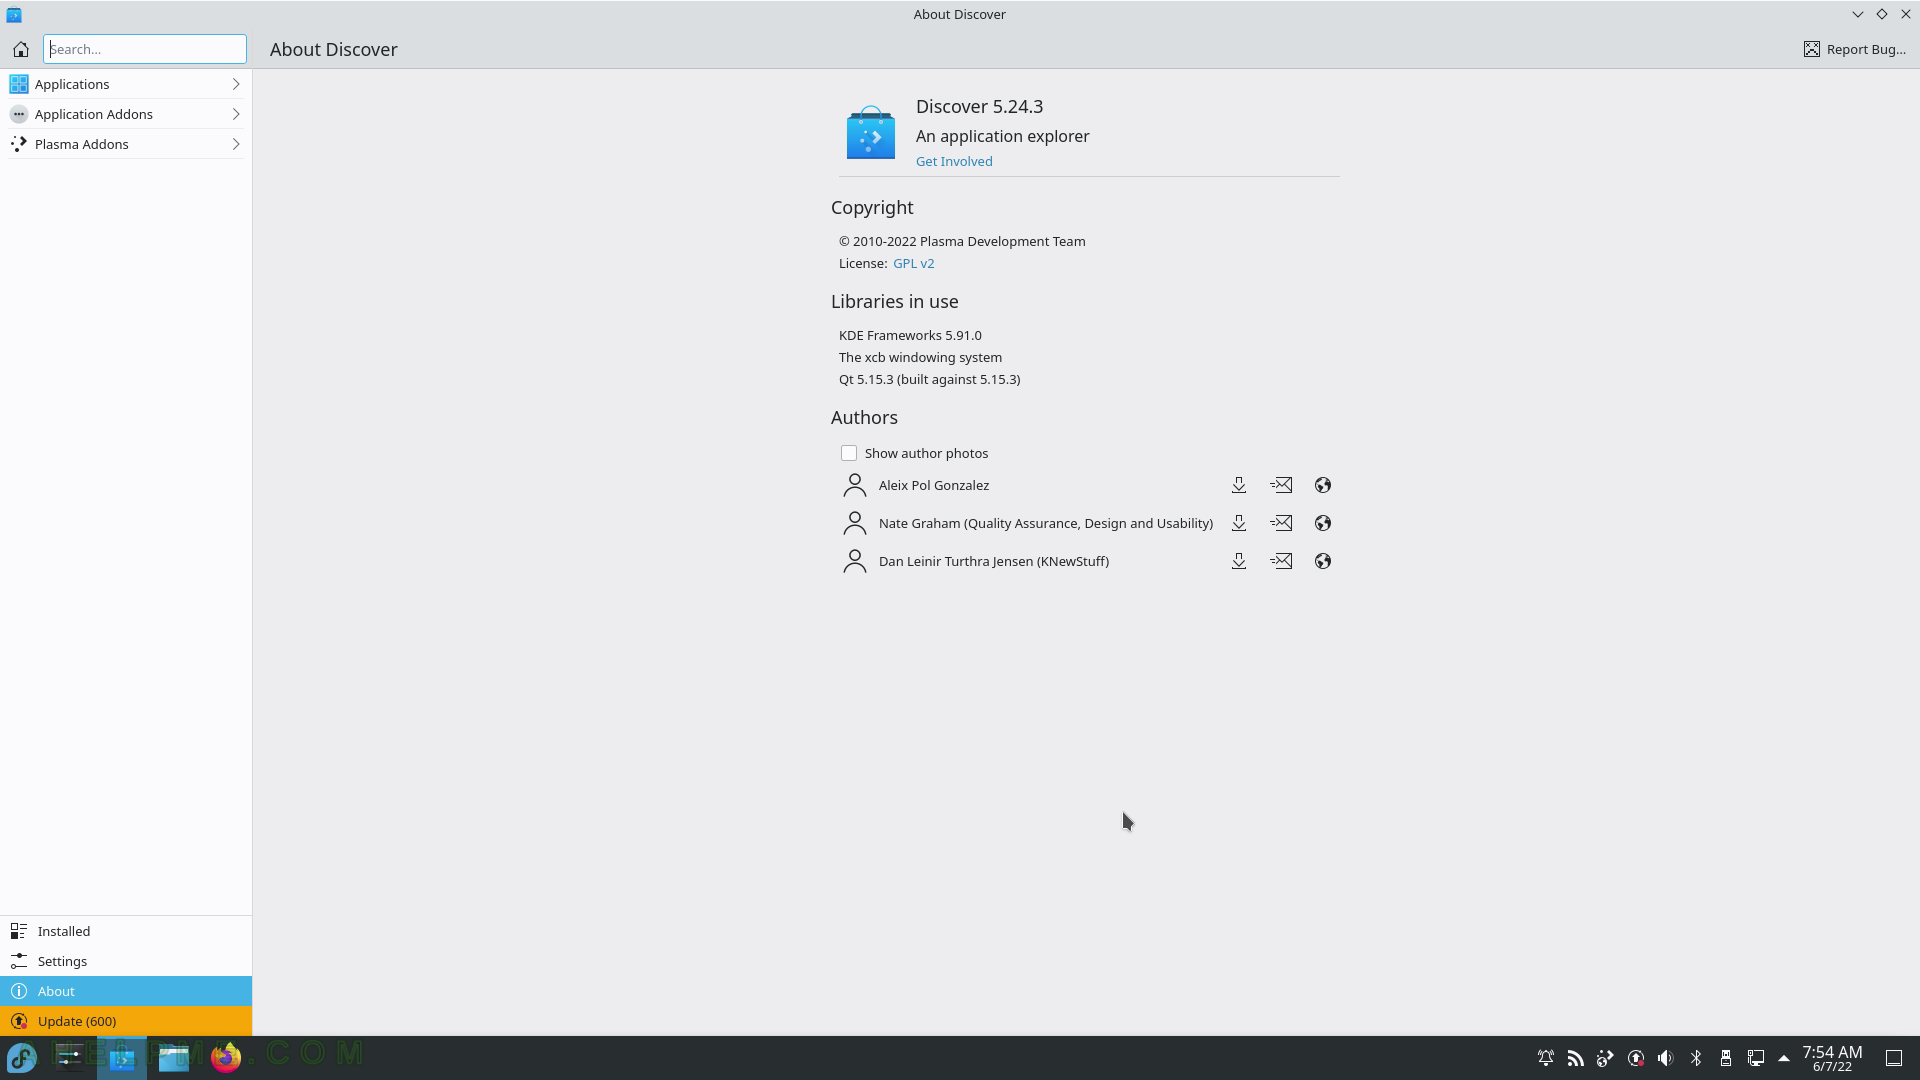Screen dimensions: 1920x1080
Task: Visit Dan Leinir Turthra Jensen's homepage
Action: [x=1323, y=561]
